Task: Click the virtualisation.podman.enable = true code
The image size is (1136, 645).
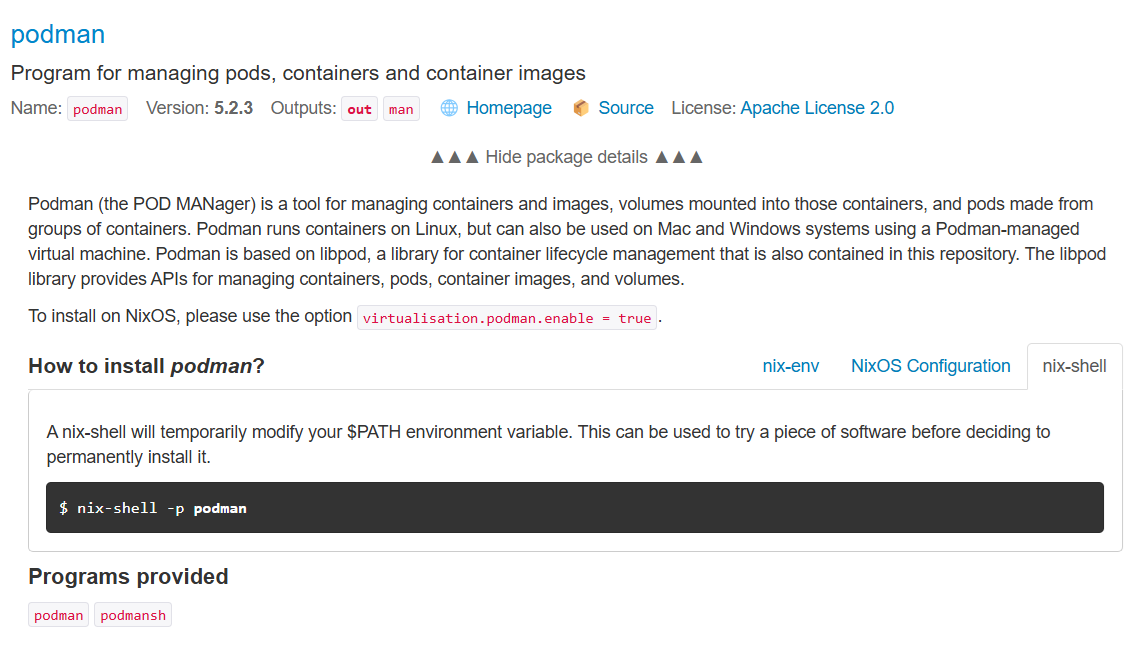Action: click(x=507, y=318)
